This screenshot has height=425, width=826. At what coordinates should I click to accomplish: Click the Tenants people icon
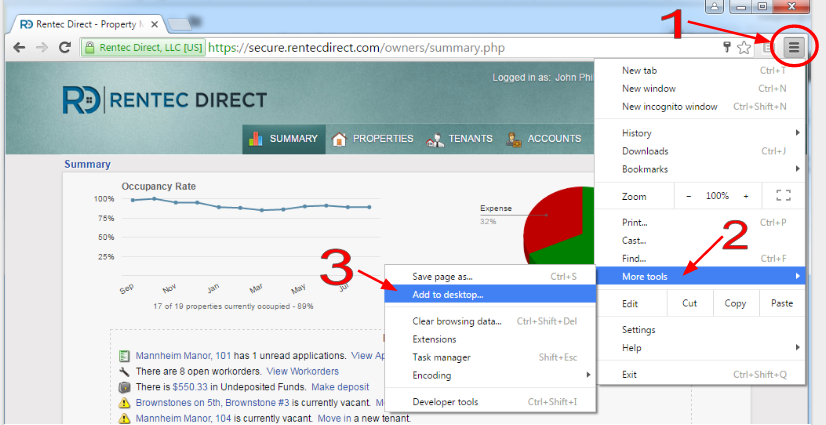point(435,139)
